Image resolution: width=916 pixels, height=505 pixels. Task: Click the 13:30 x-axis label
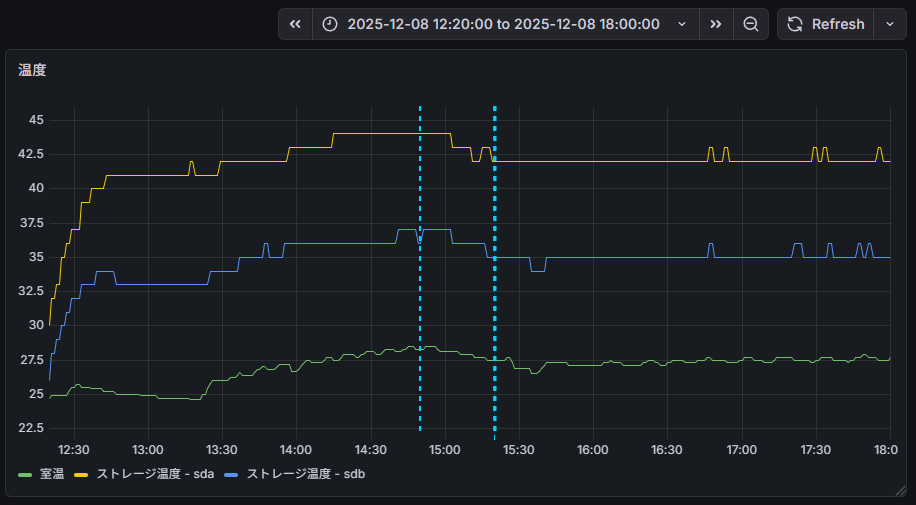tap(223, 449)
